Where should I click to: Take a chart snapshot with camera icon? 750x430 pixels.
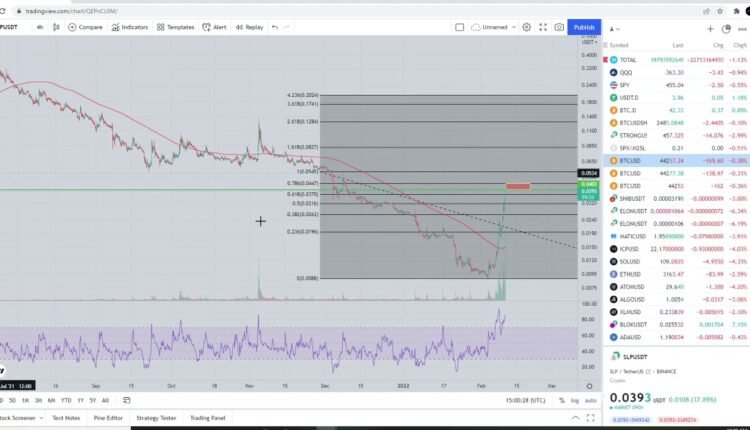[x=558, y=27]
